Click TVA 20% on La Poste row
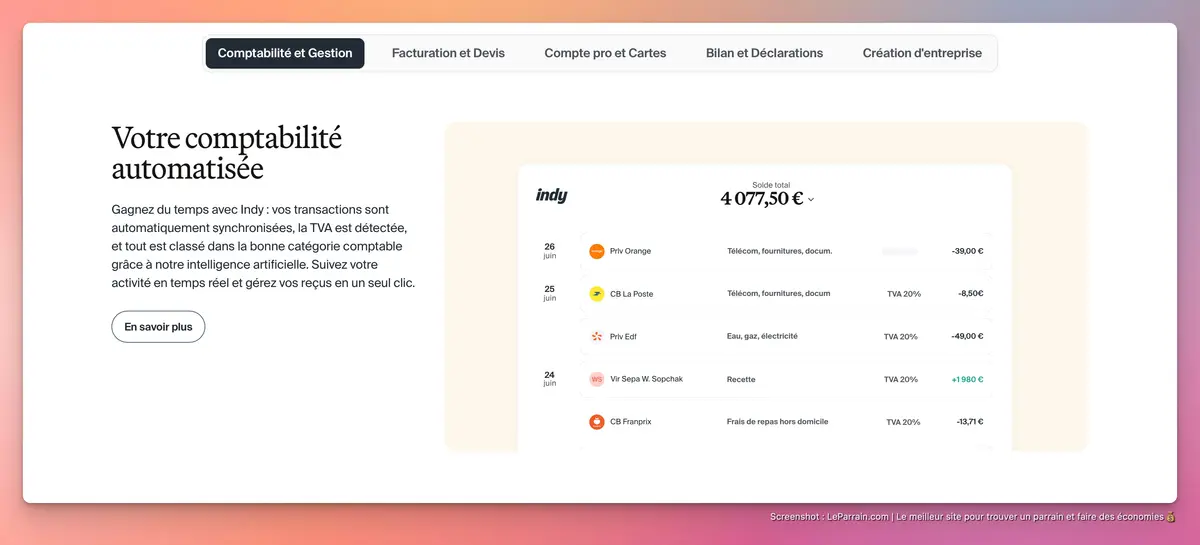Image resolution: width=1200 pixels, height=545 pixels. point(903,294)
